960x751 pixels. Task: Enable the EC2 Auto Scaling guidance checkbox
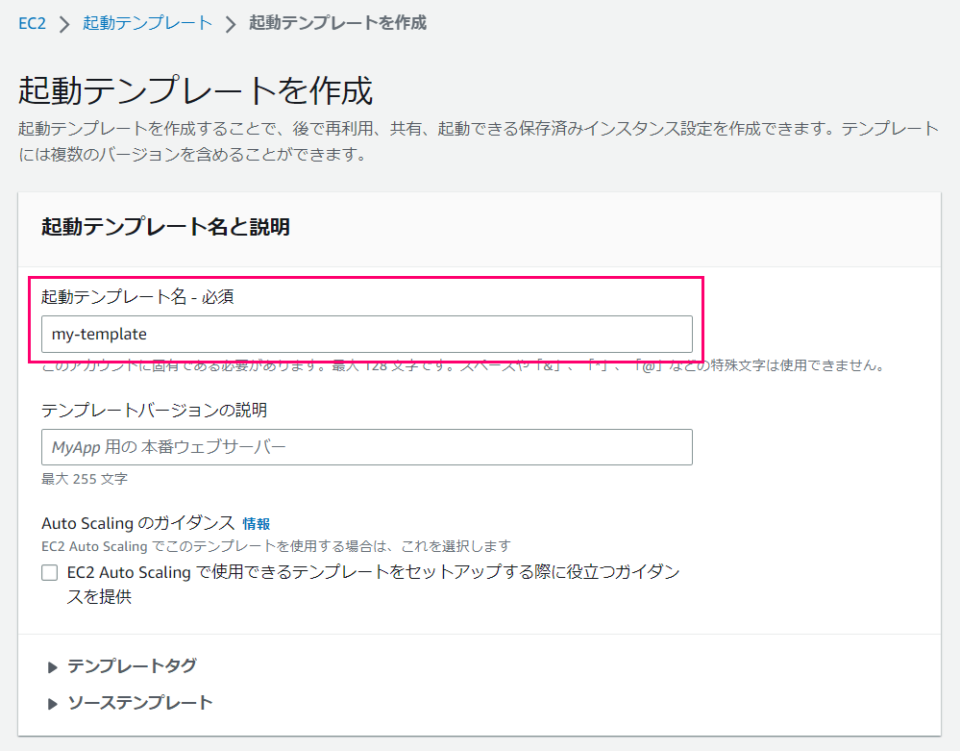point(47,572)
